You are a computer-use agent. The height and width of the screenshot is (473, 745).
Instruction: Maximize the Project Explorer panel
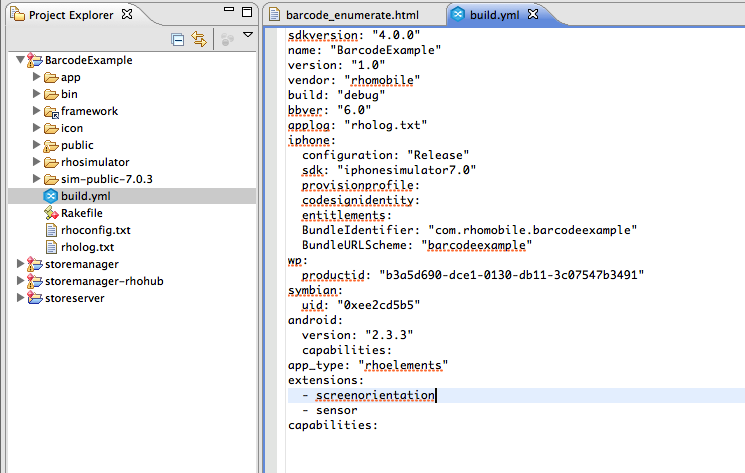(x=247, y=12)
